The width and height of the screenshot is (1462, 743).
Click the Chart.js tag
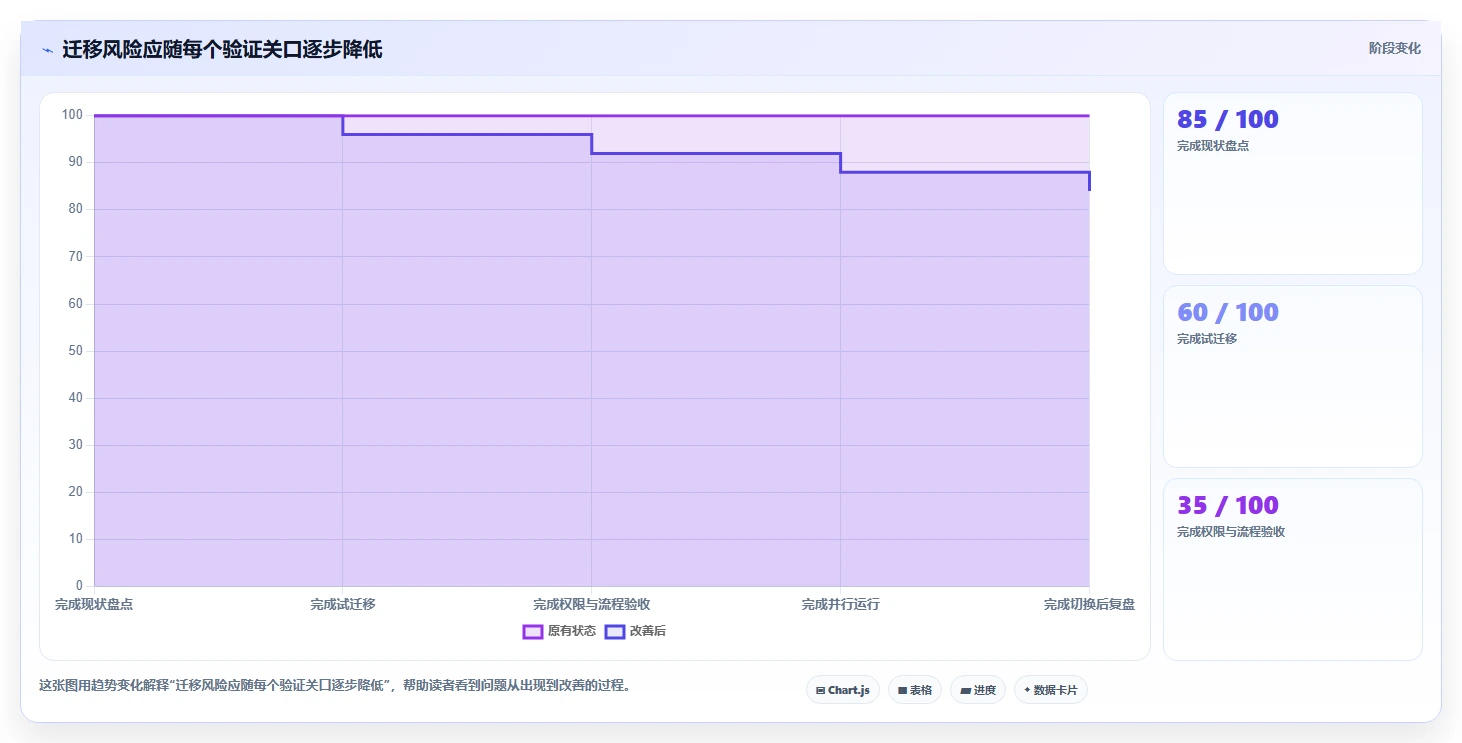pos(843,690)
